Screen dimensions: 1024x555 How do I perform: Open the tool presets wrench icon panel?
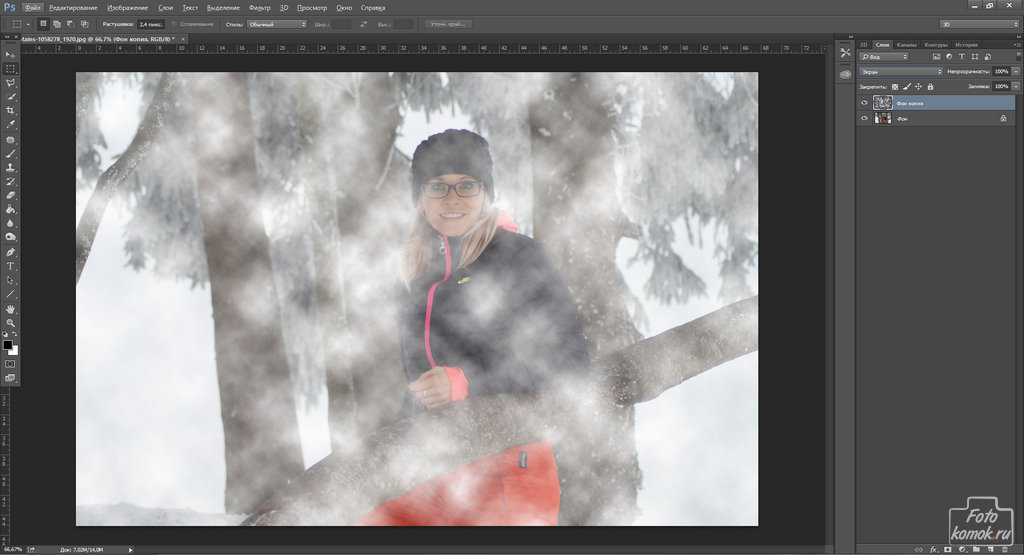(x=845, y=53)
